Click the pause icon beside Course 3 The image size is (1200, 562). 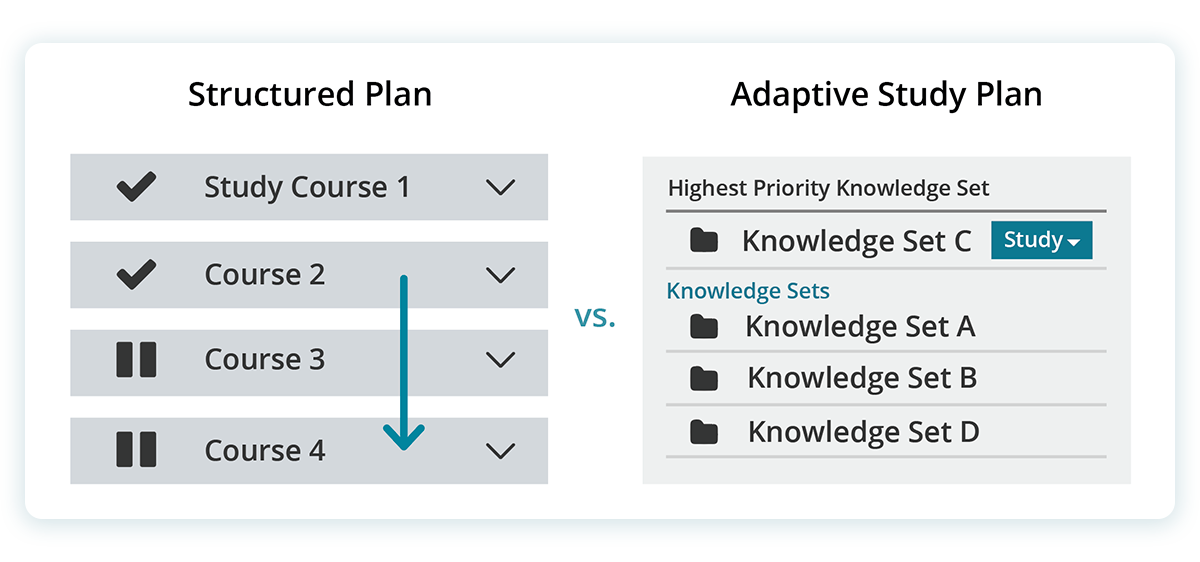click(136, 360)
